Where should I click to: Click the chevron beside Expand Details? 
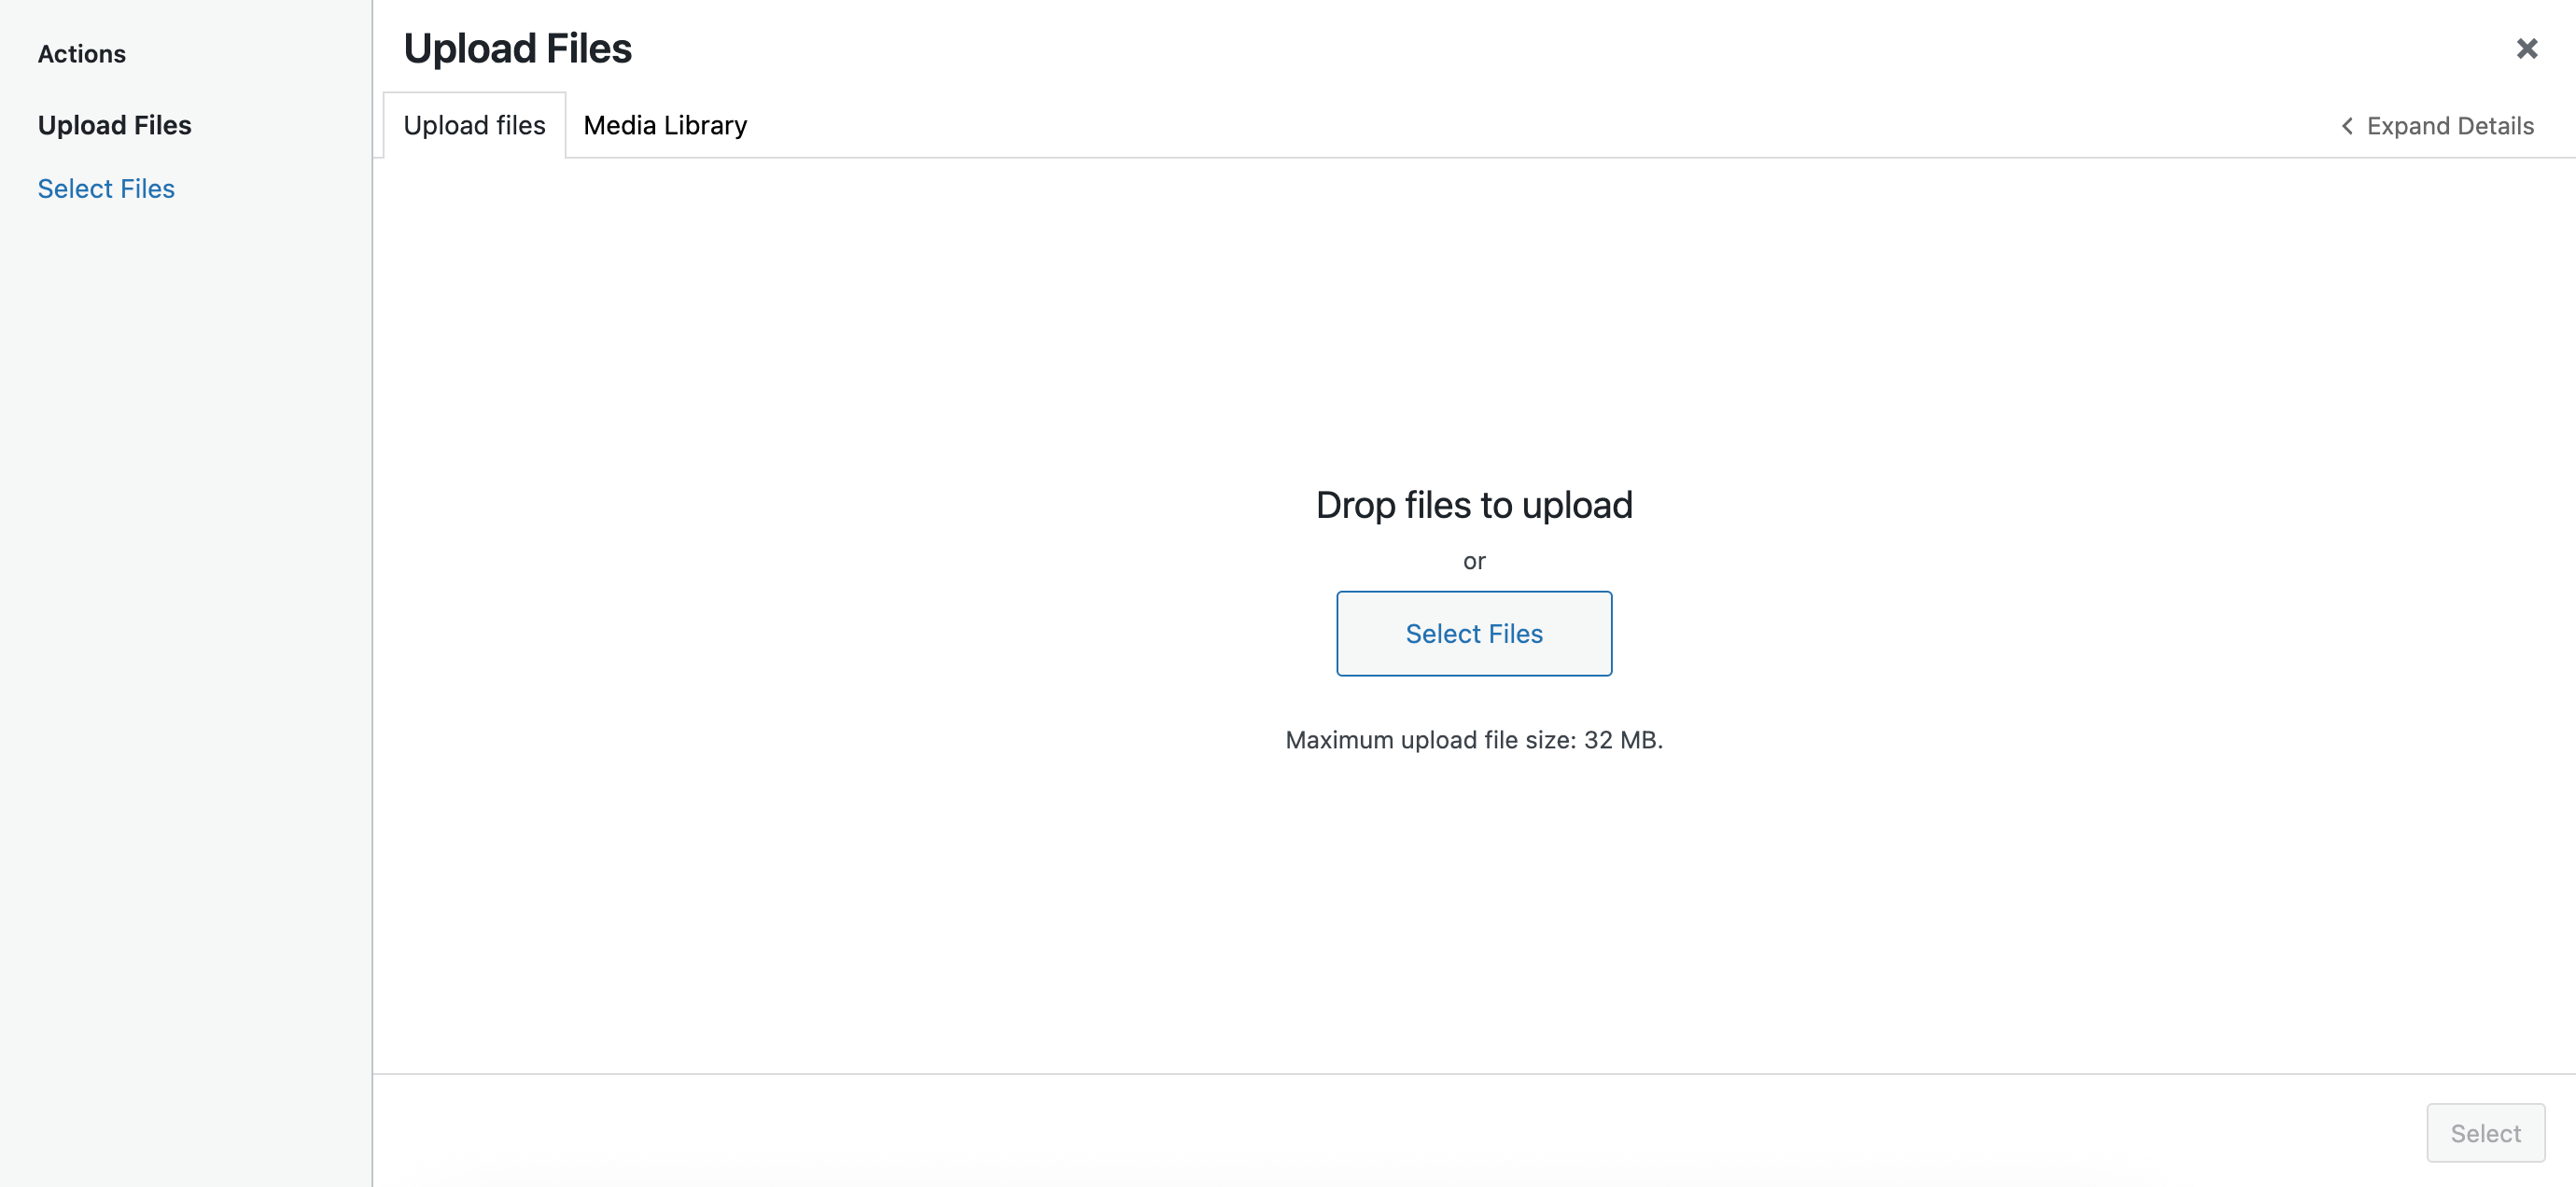click(x=2347, y=126)
